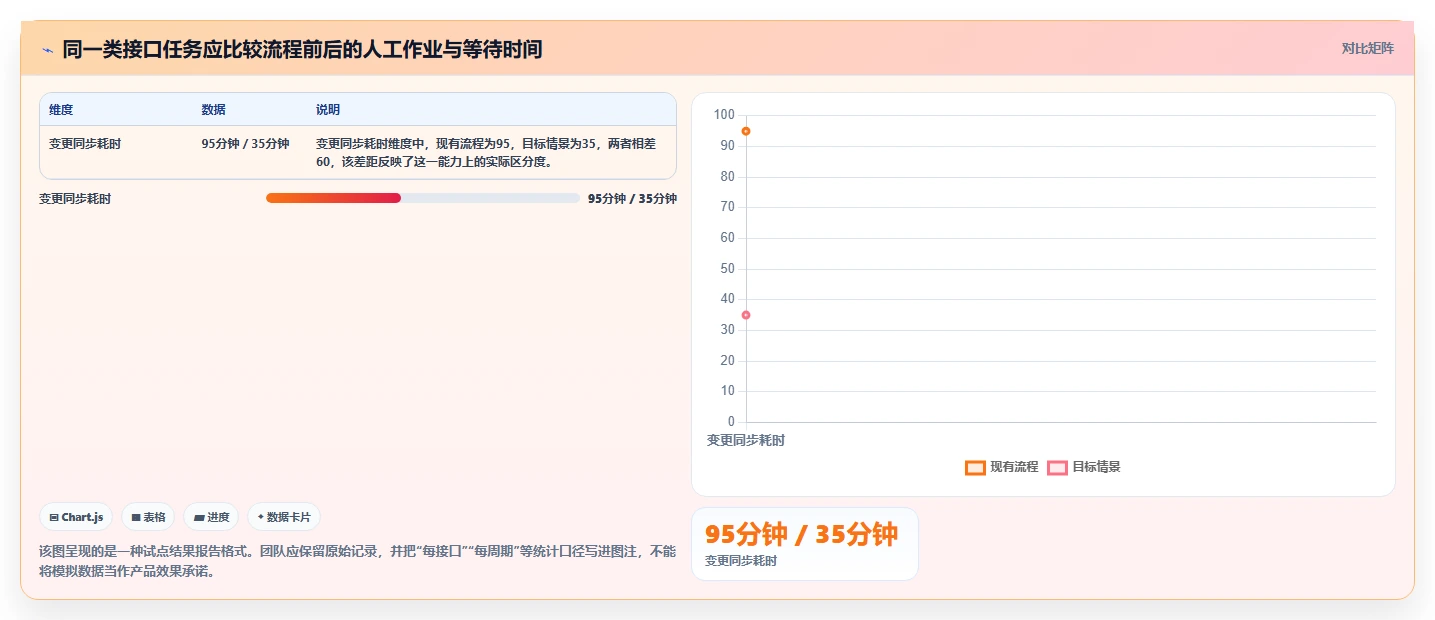
Task: Click the Chart.js tag chip
Action: [76, 517]
